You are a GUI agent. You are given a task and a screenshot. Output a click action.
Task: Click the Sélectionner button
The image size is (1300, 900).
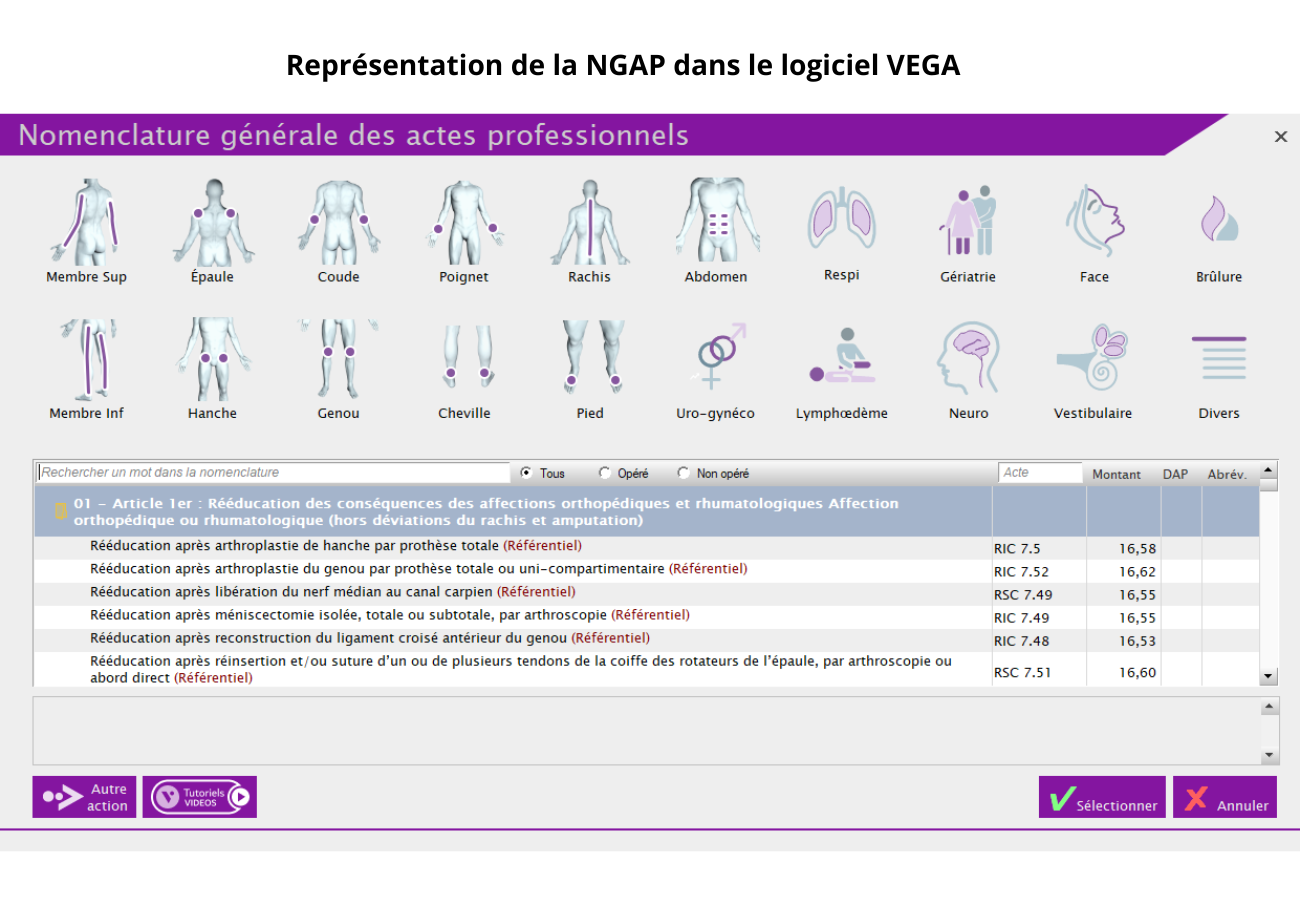pos(1101,797)
